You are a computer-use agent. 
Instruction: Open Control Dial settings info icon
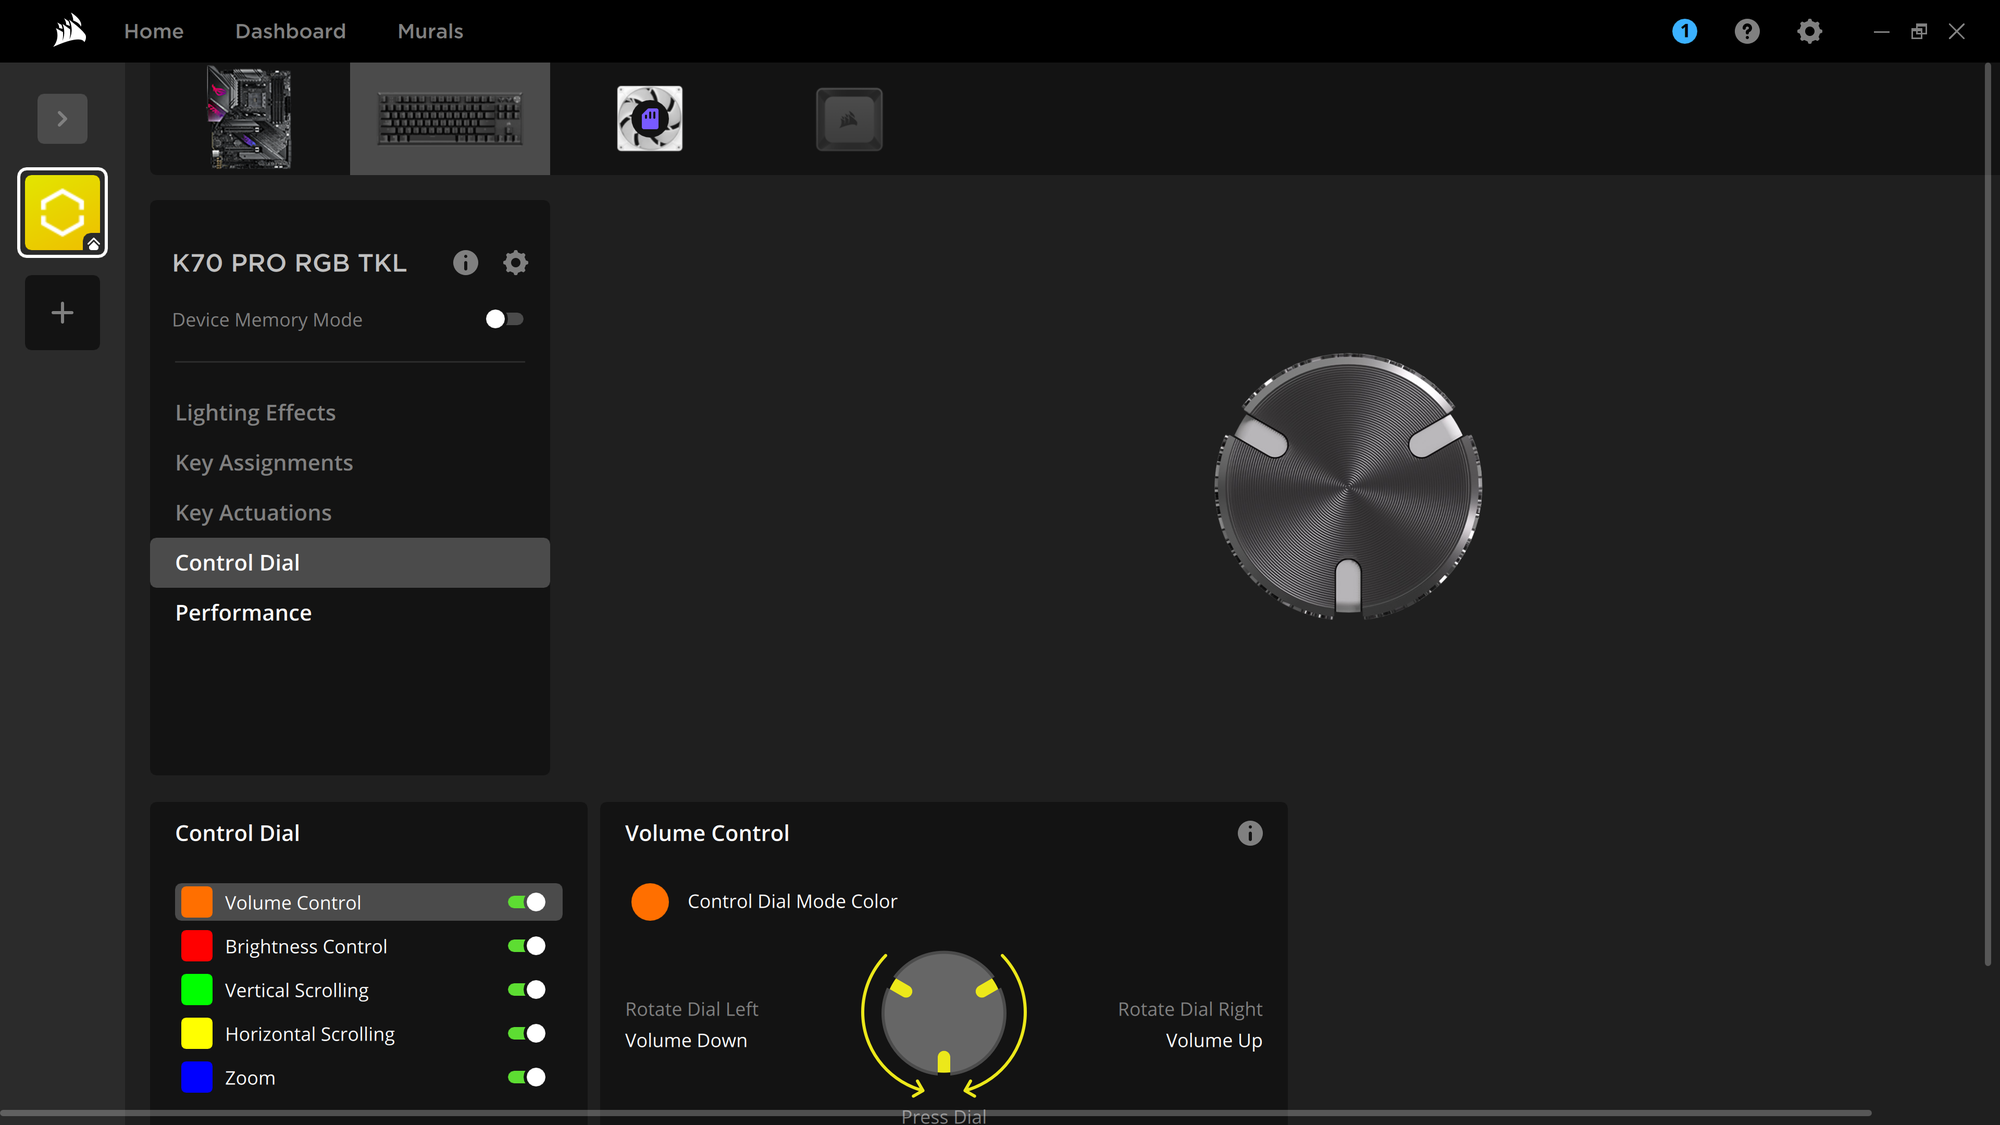(x=1247, y=832)
